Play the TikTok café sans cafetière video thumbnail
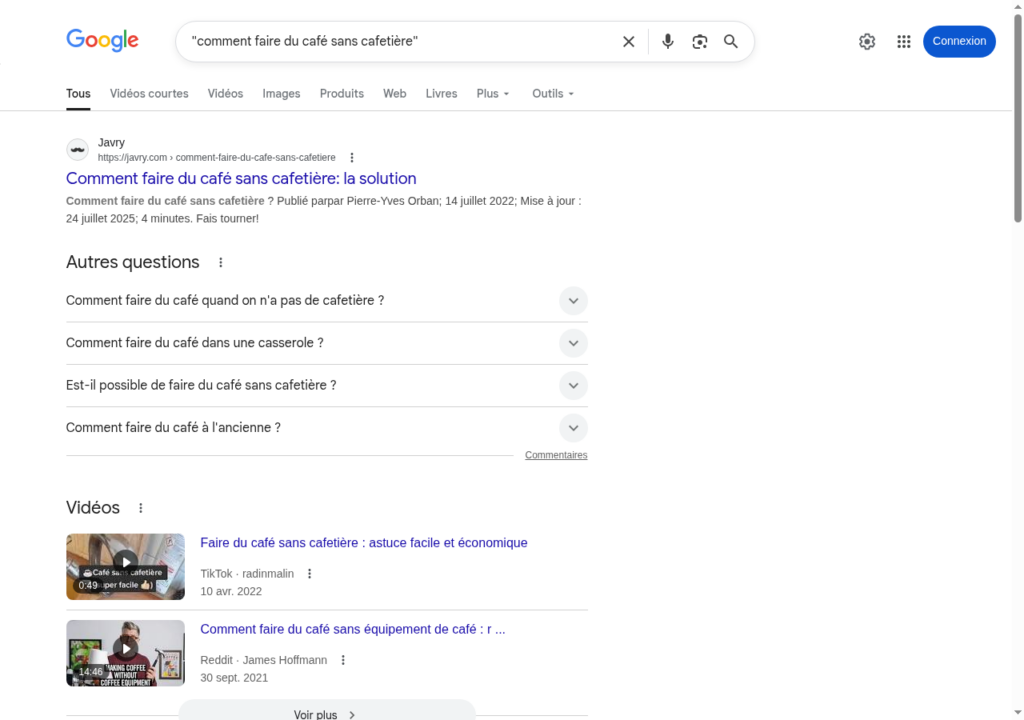This screenshot has width=1024, height=720. coord(125,566)
